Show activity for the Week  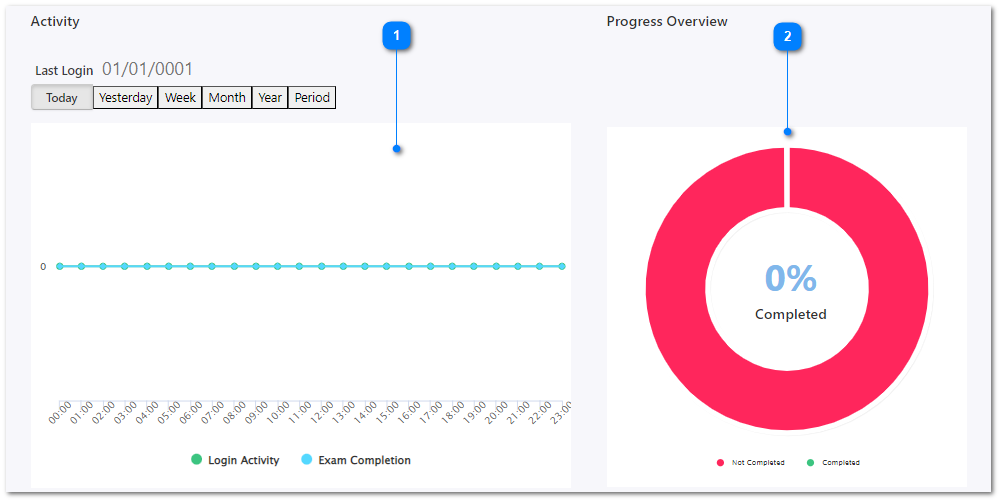(x=180, y=98)
